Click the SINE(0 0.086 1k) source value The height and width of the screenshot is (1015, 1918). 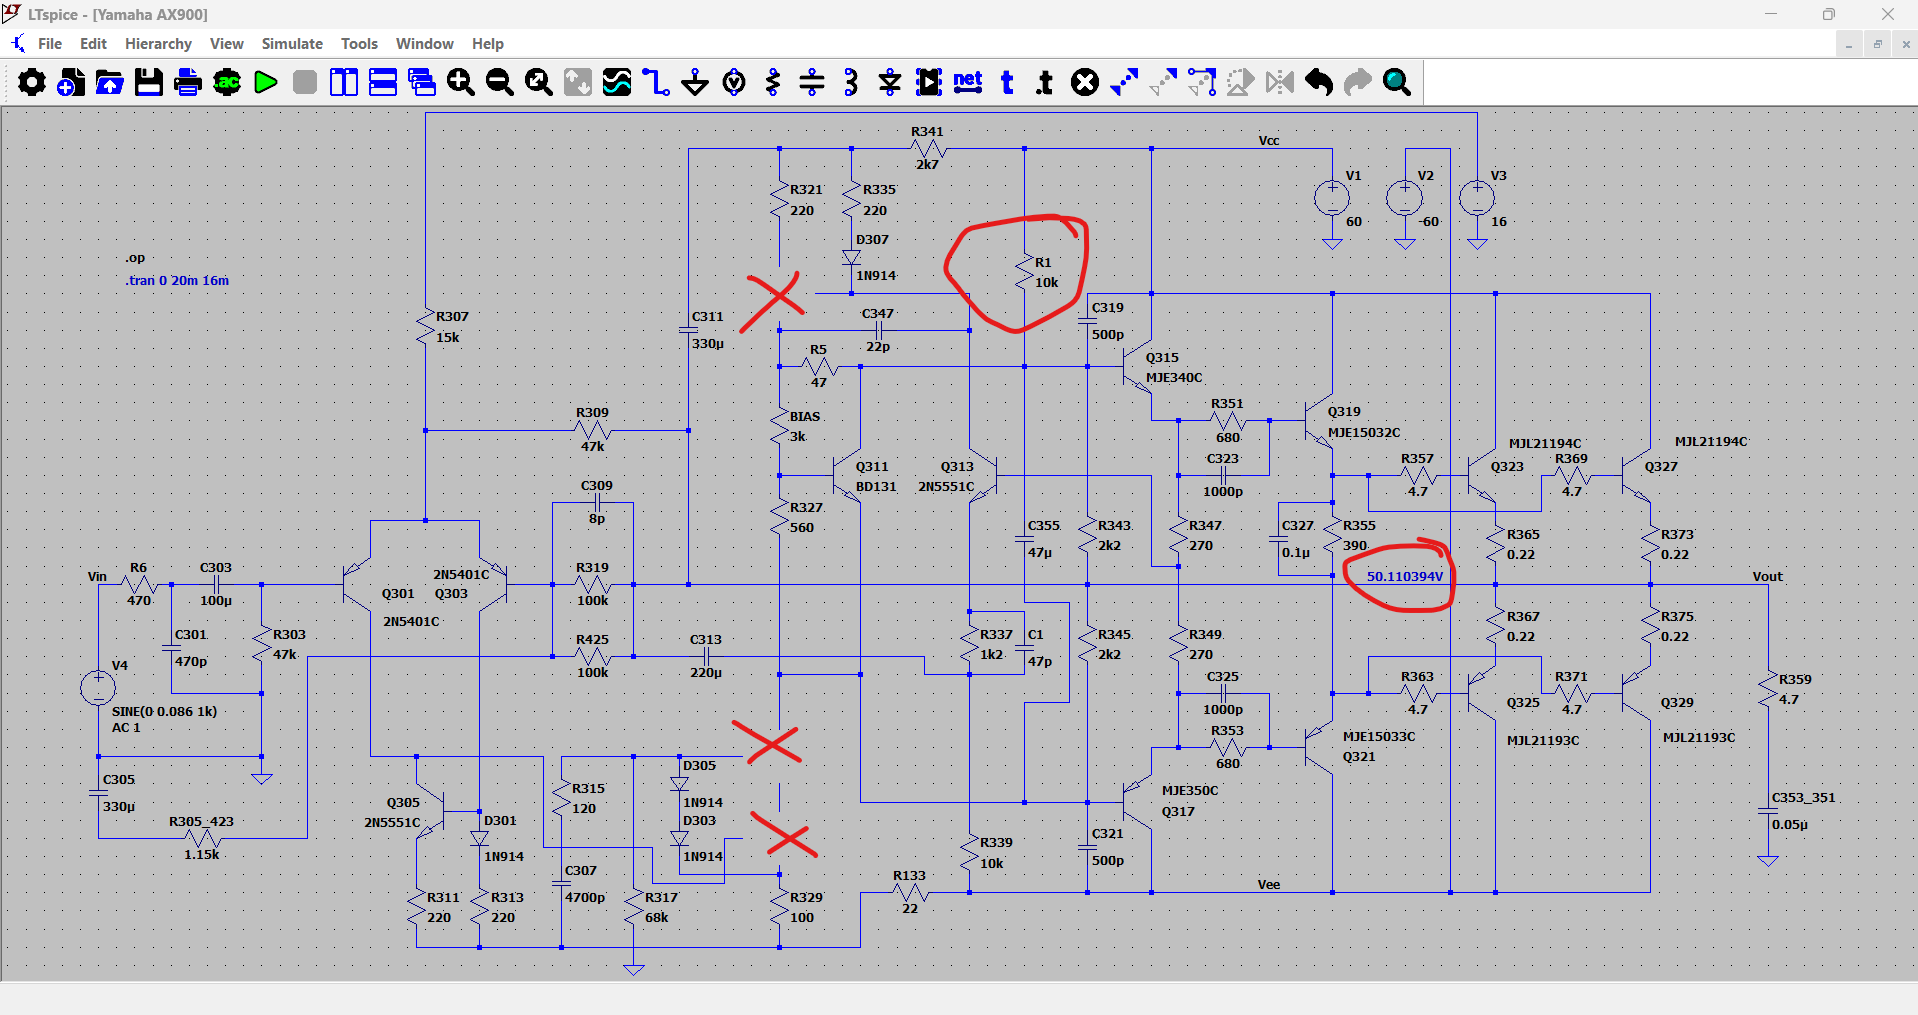point(164,712)
